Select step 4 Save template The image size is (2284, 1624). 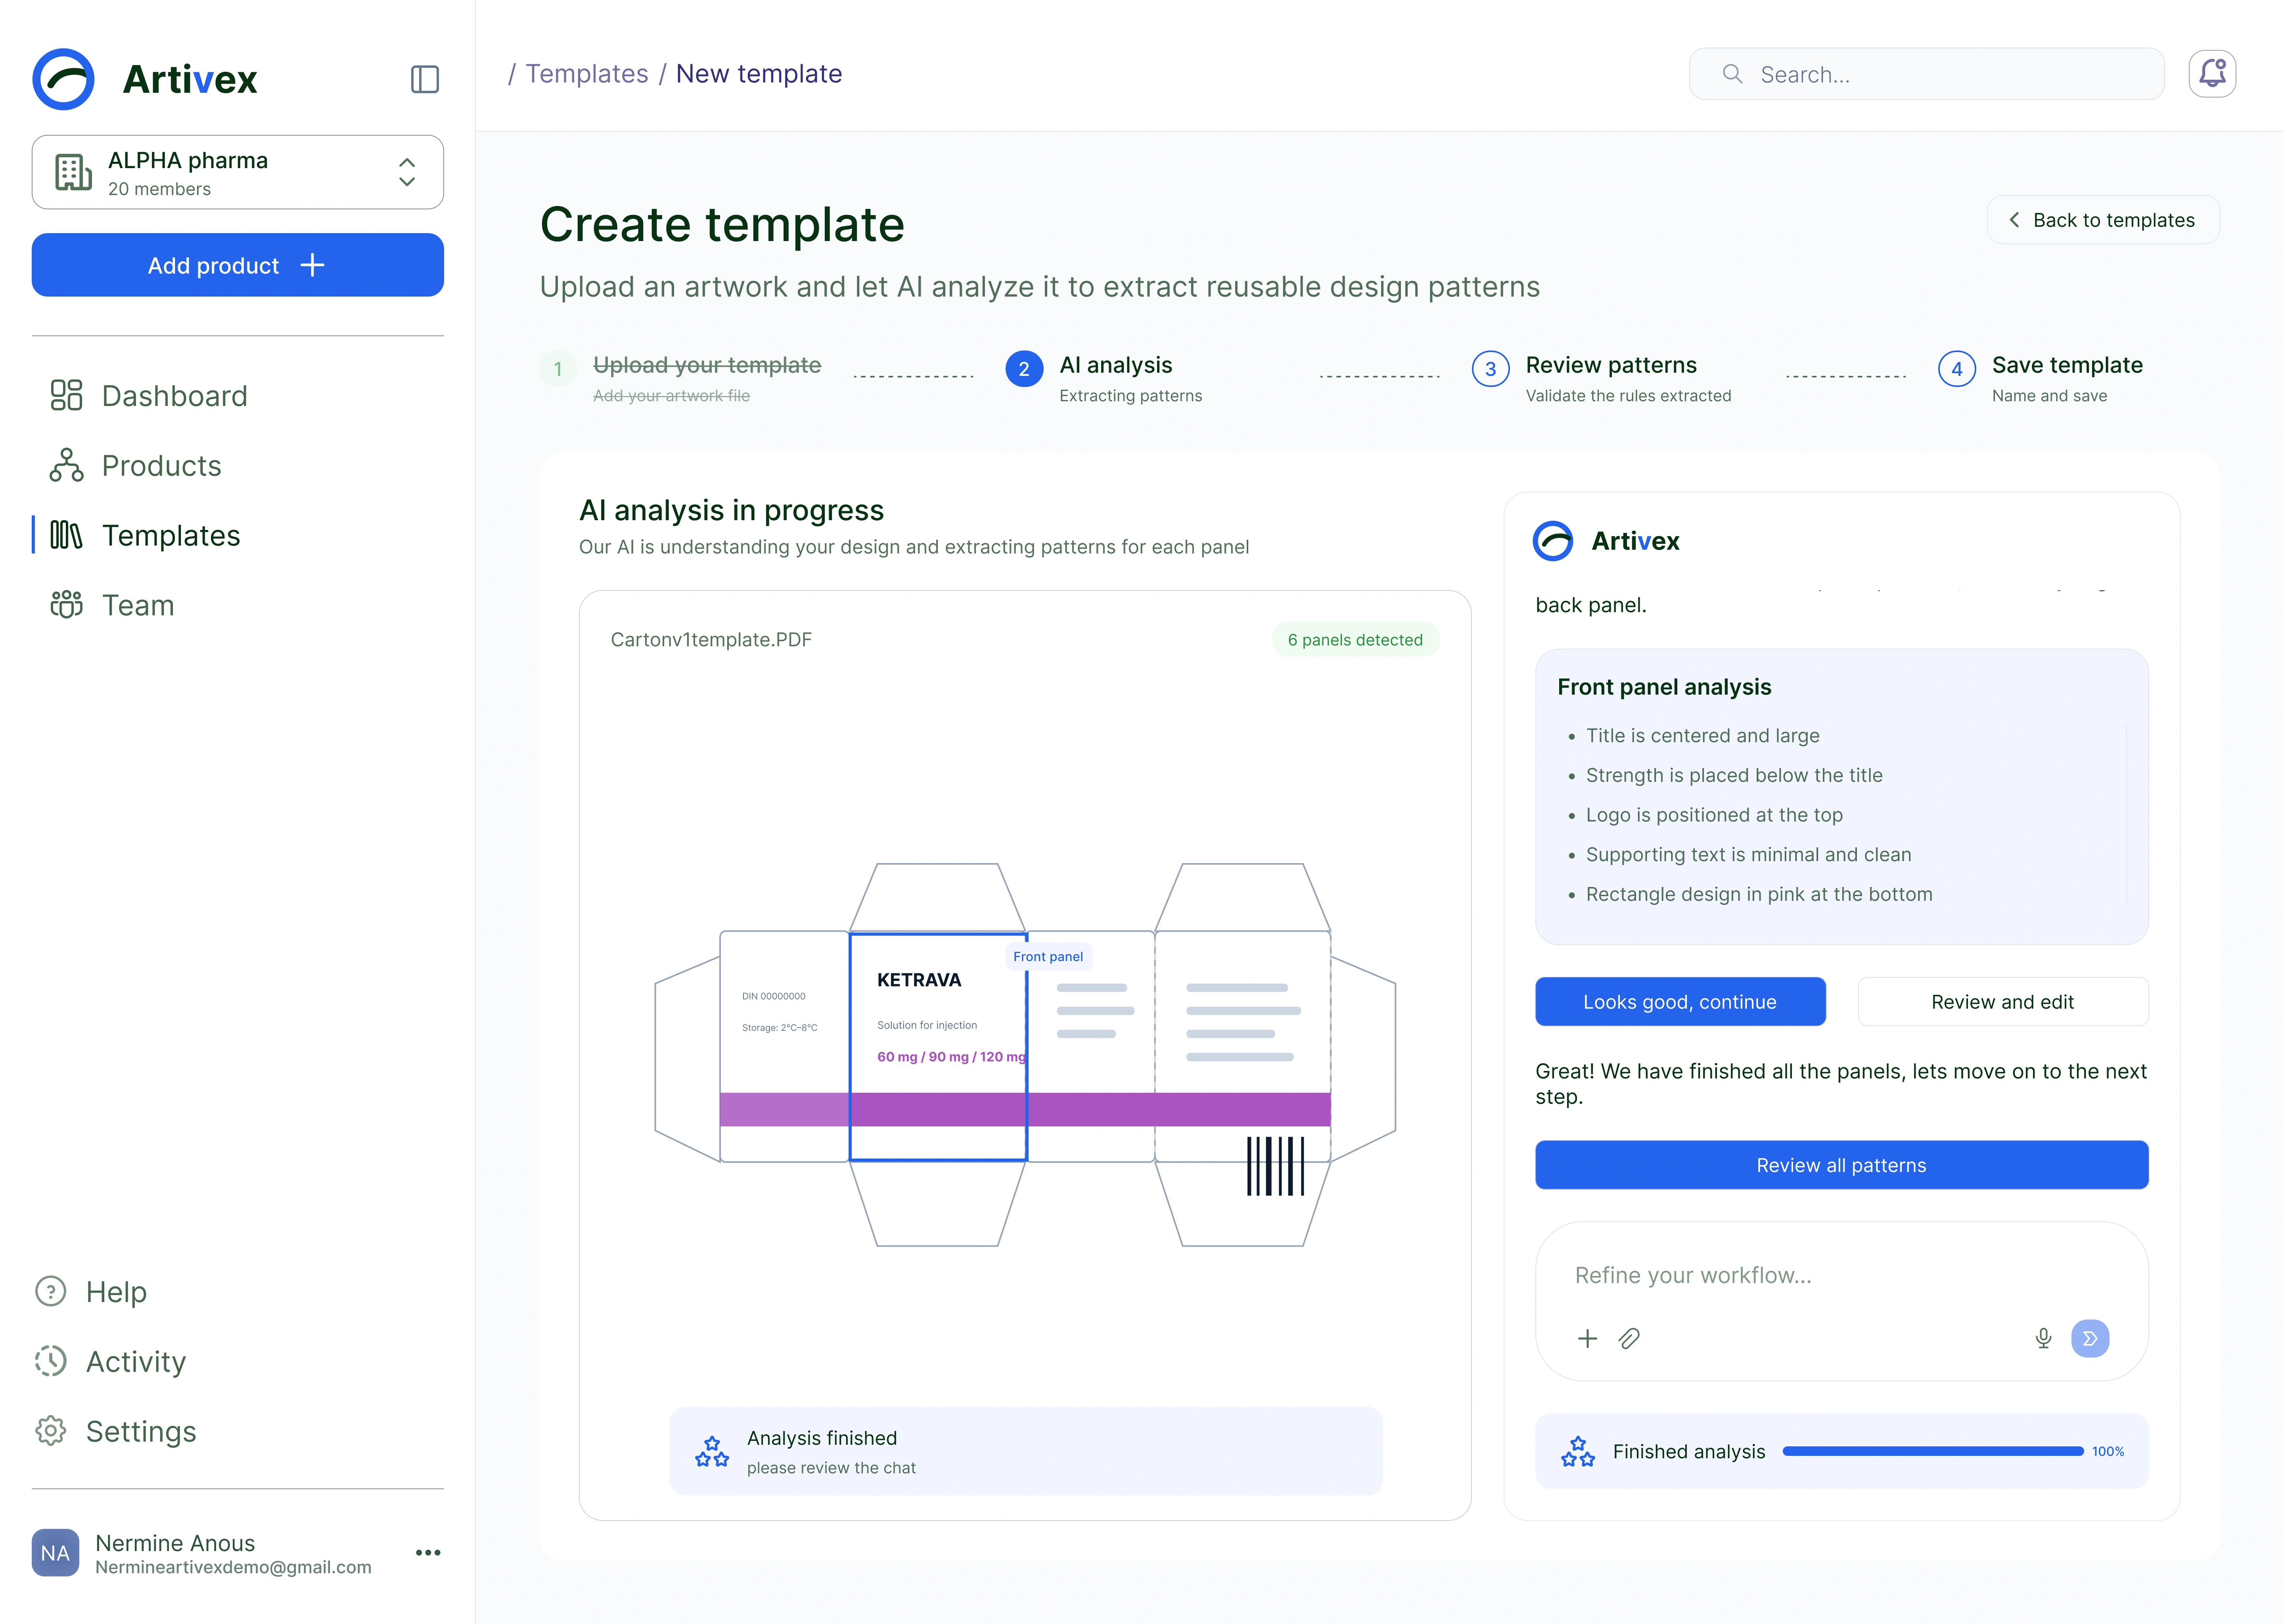[x=2040, y=377]
